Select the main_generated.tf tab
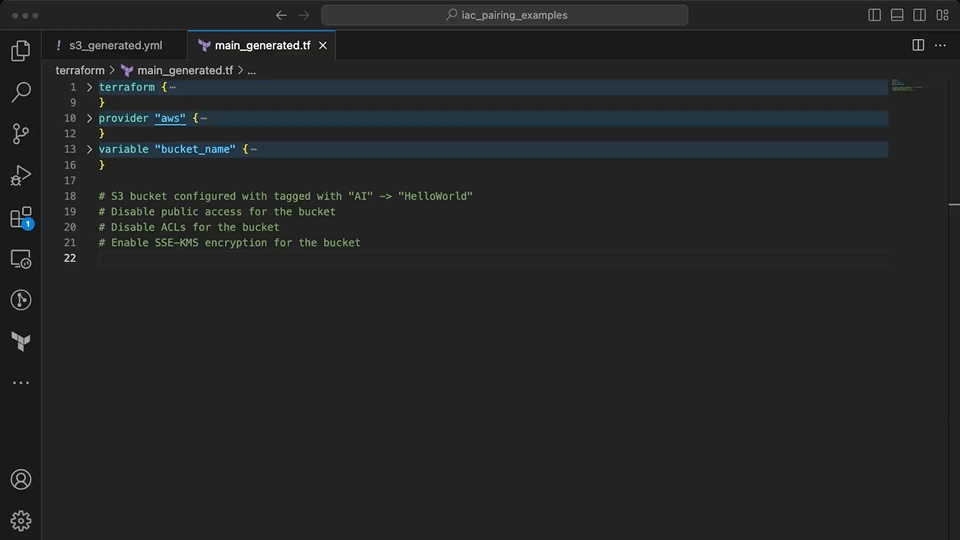 point(262,46)
